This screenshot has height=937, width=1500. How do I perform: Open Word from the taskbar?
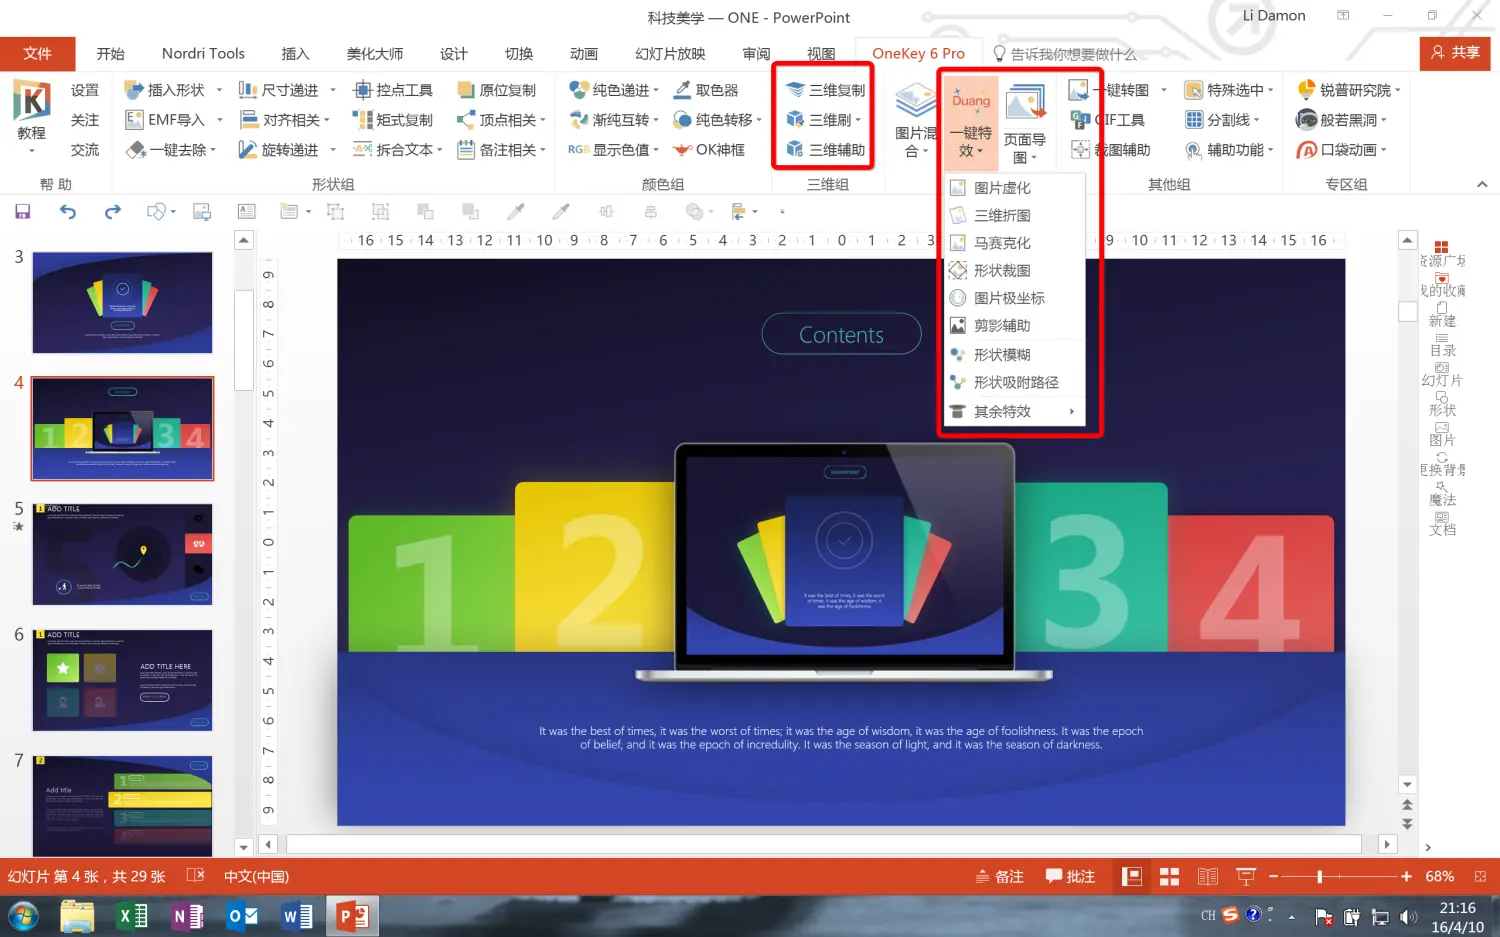point(297,915)
